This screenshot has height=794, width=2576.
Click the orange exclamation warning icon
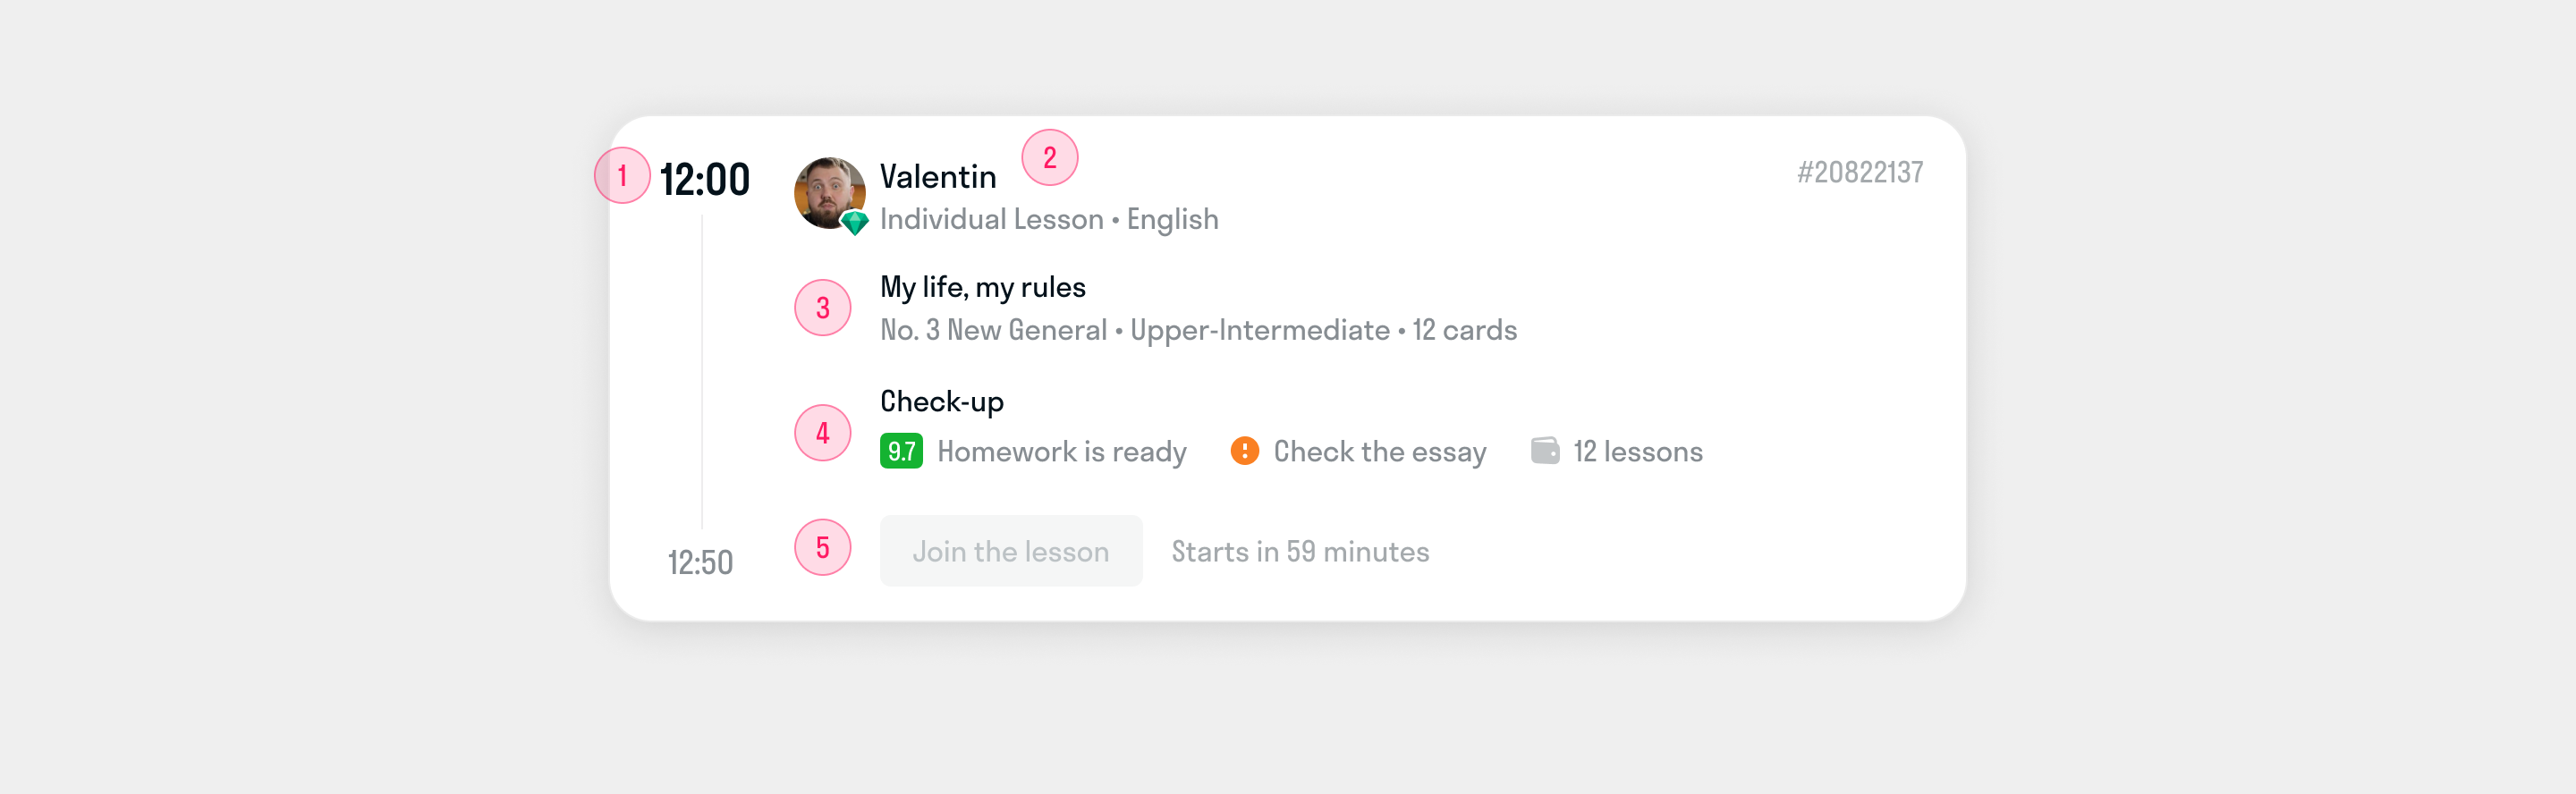tap(1244, 451)
